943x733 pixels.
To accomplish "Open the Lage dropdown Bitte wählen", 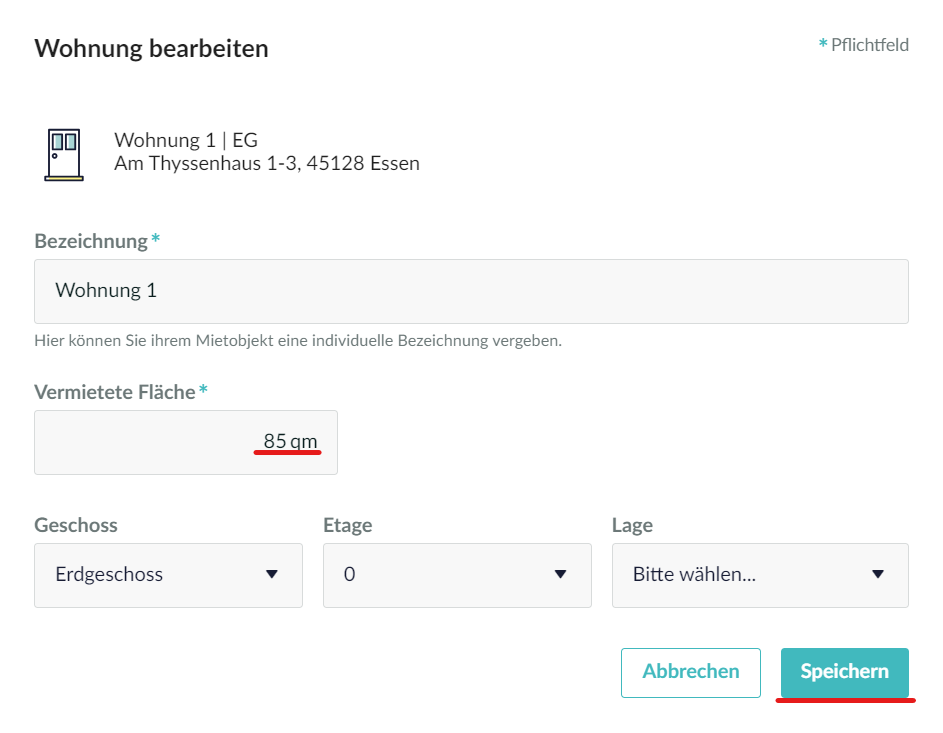I will [760, 575].
